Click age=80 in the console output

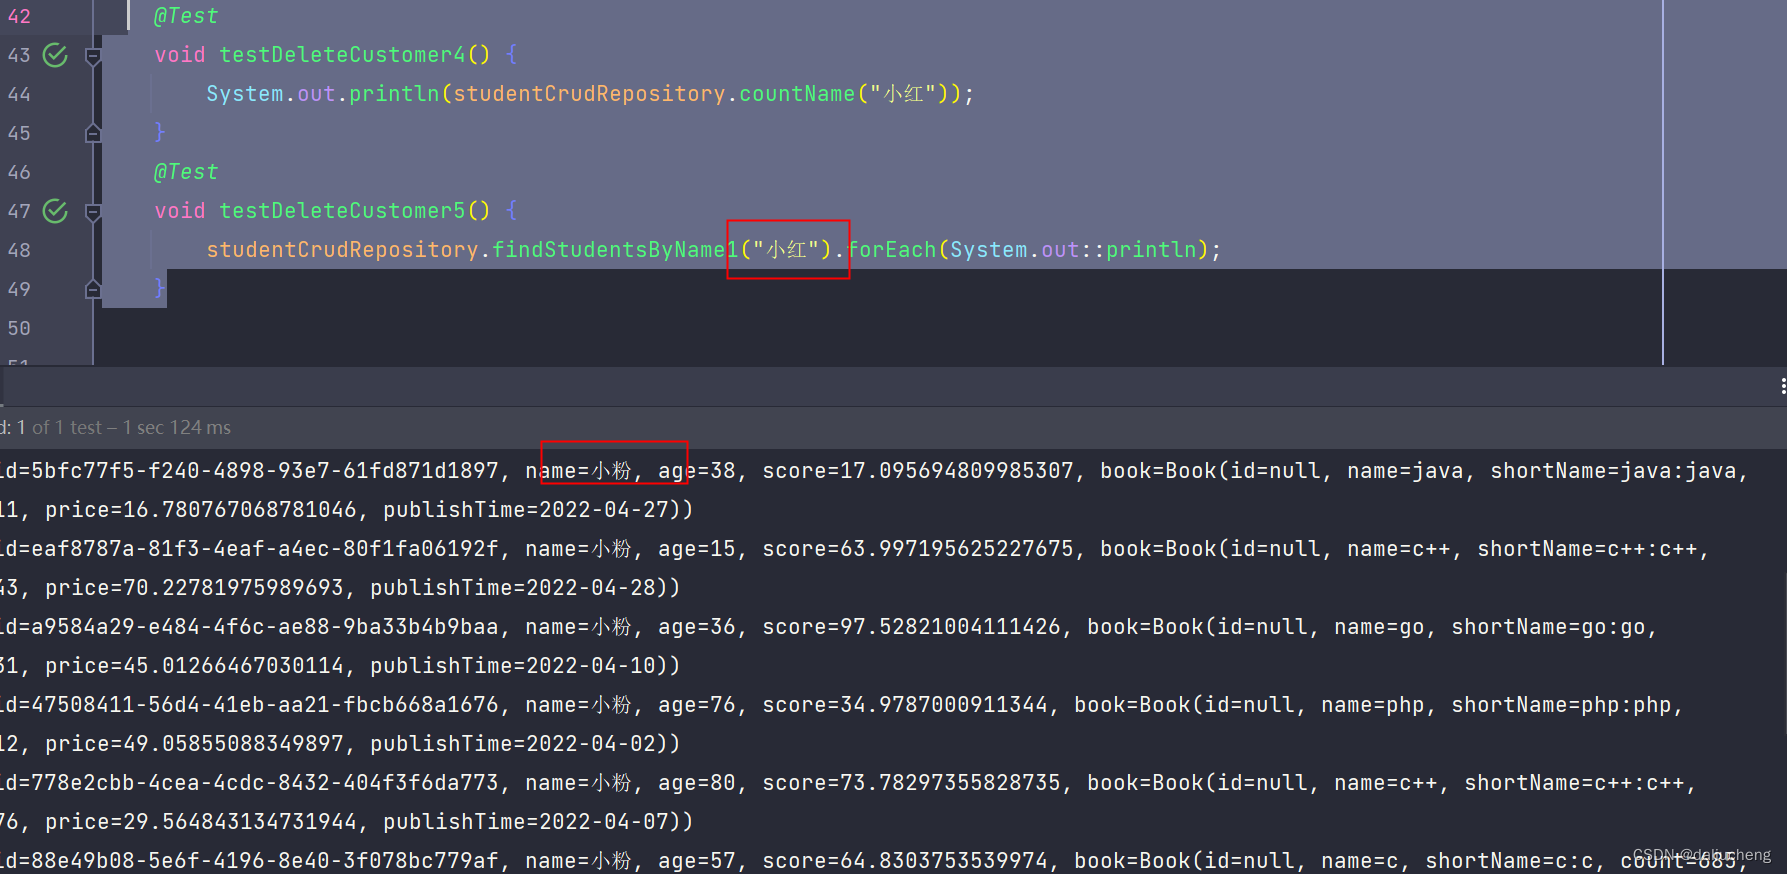(x=697, y=783)
